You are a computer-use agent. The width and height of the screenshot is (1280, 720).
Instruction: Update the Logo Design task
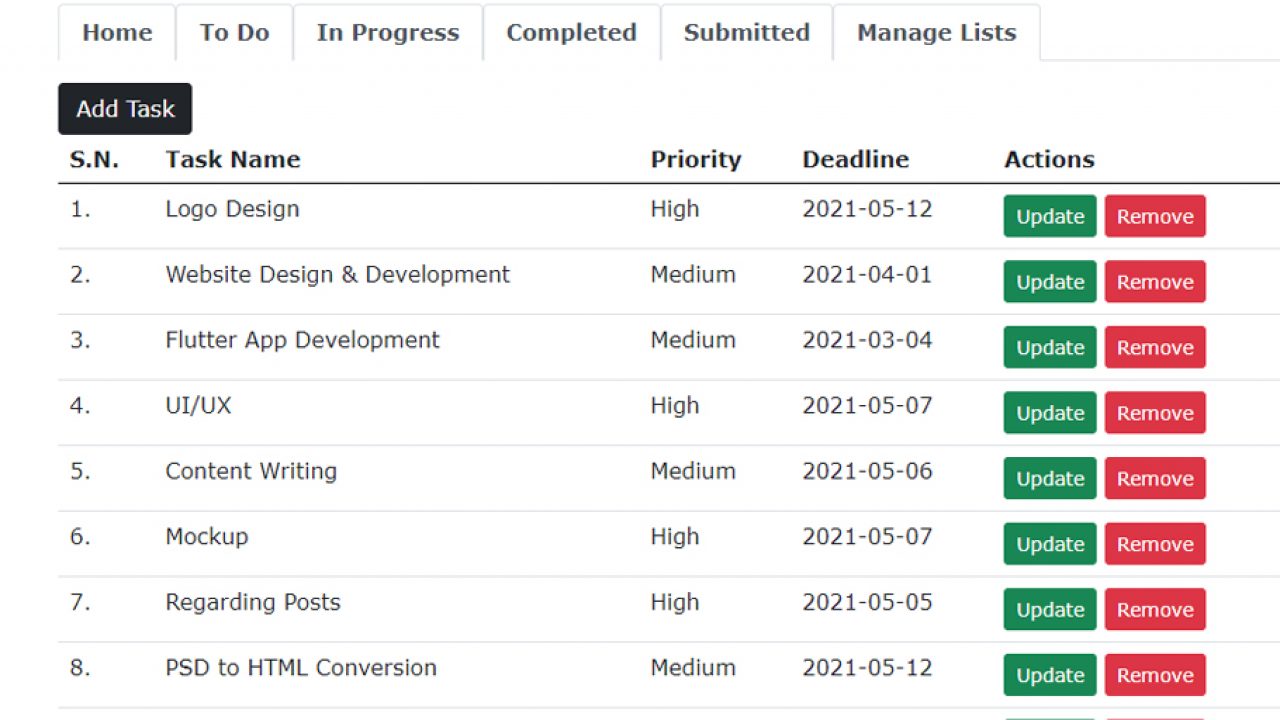(x=1050, y=216)
